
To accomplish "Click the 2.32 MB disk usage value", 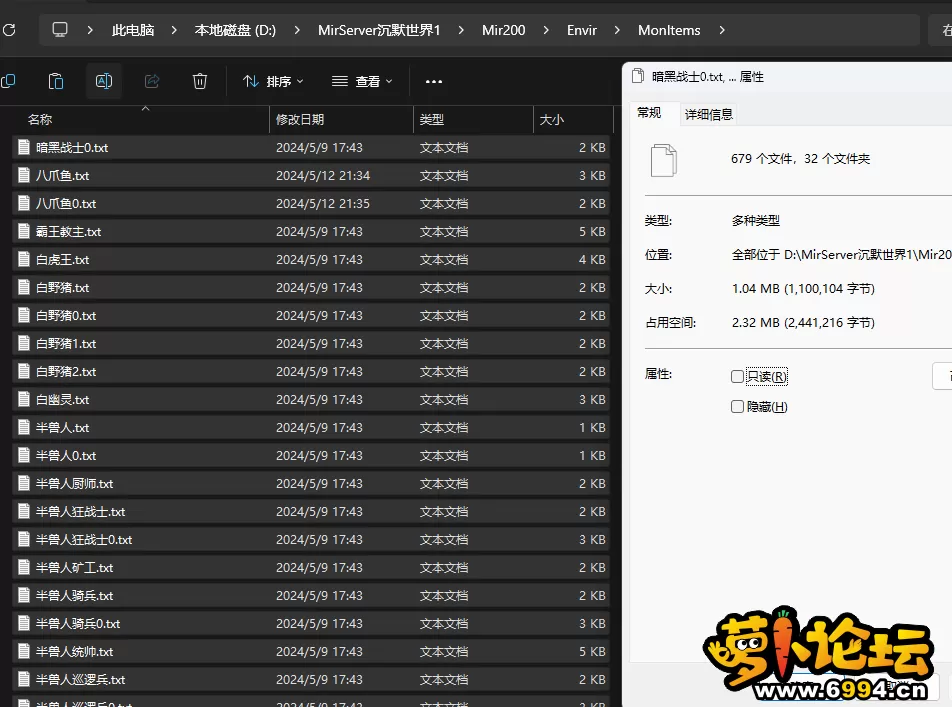I will (x=803, y=323).
